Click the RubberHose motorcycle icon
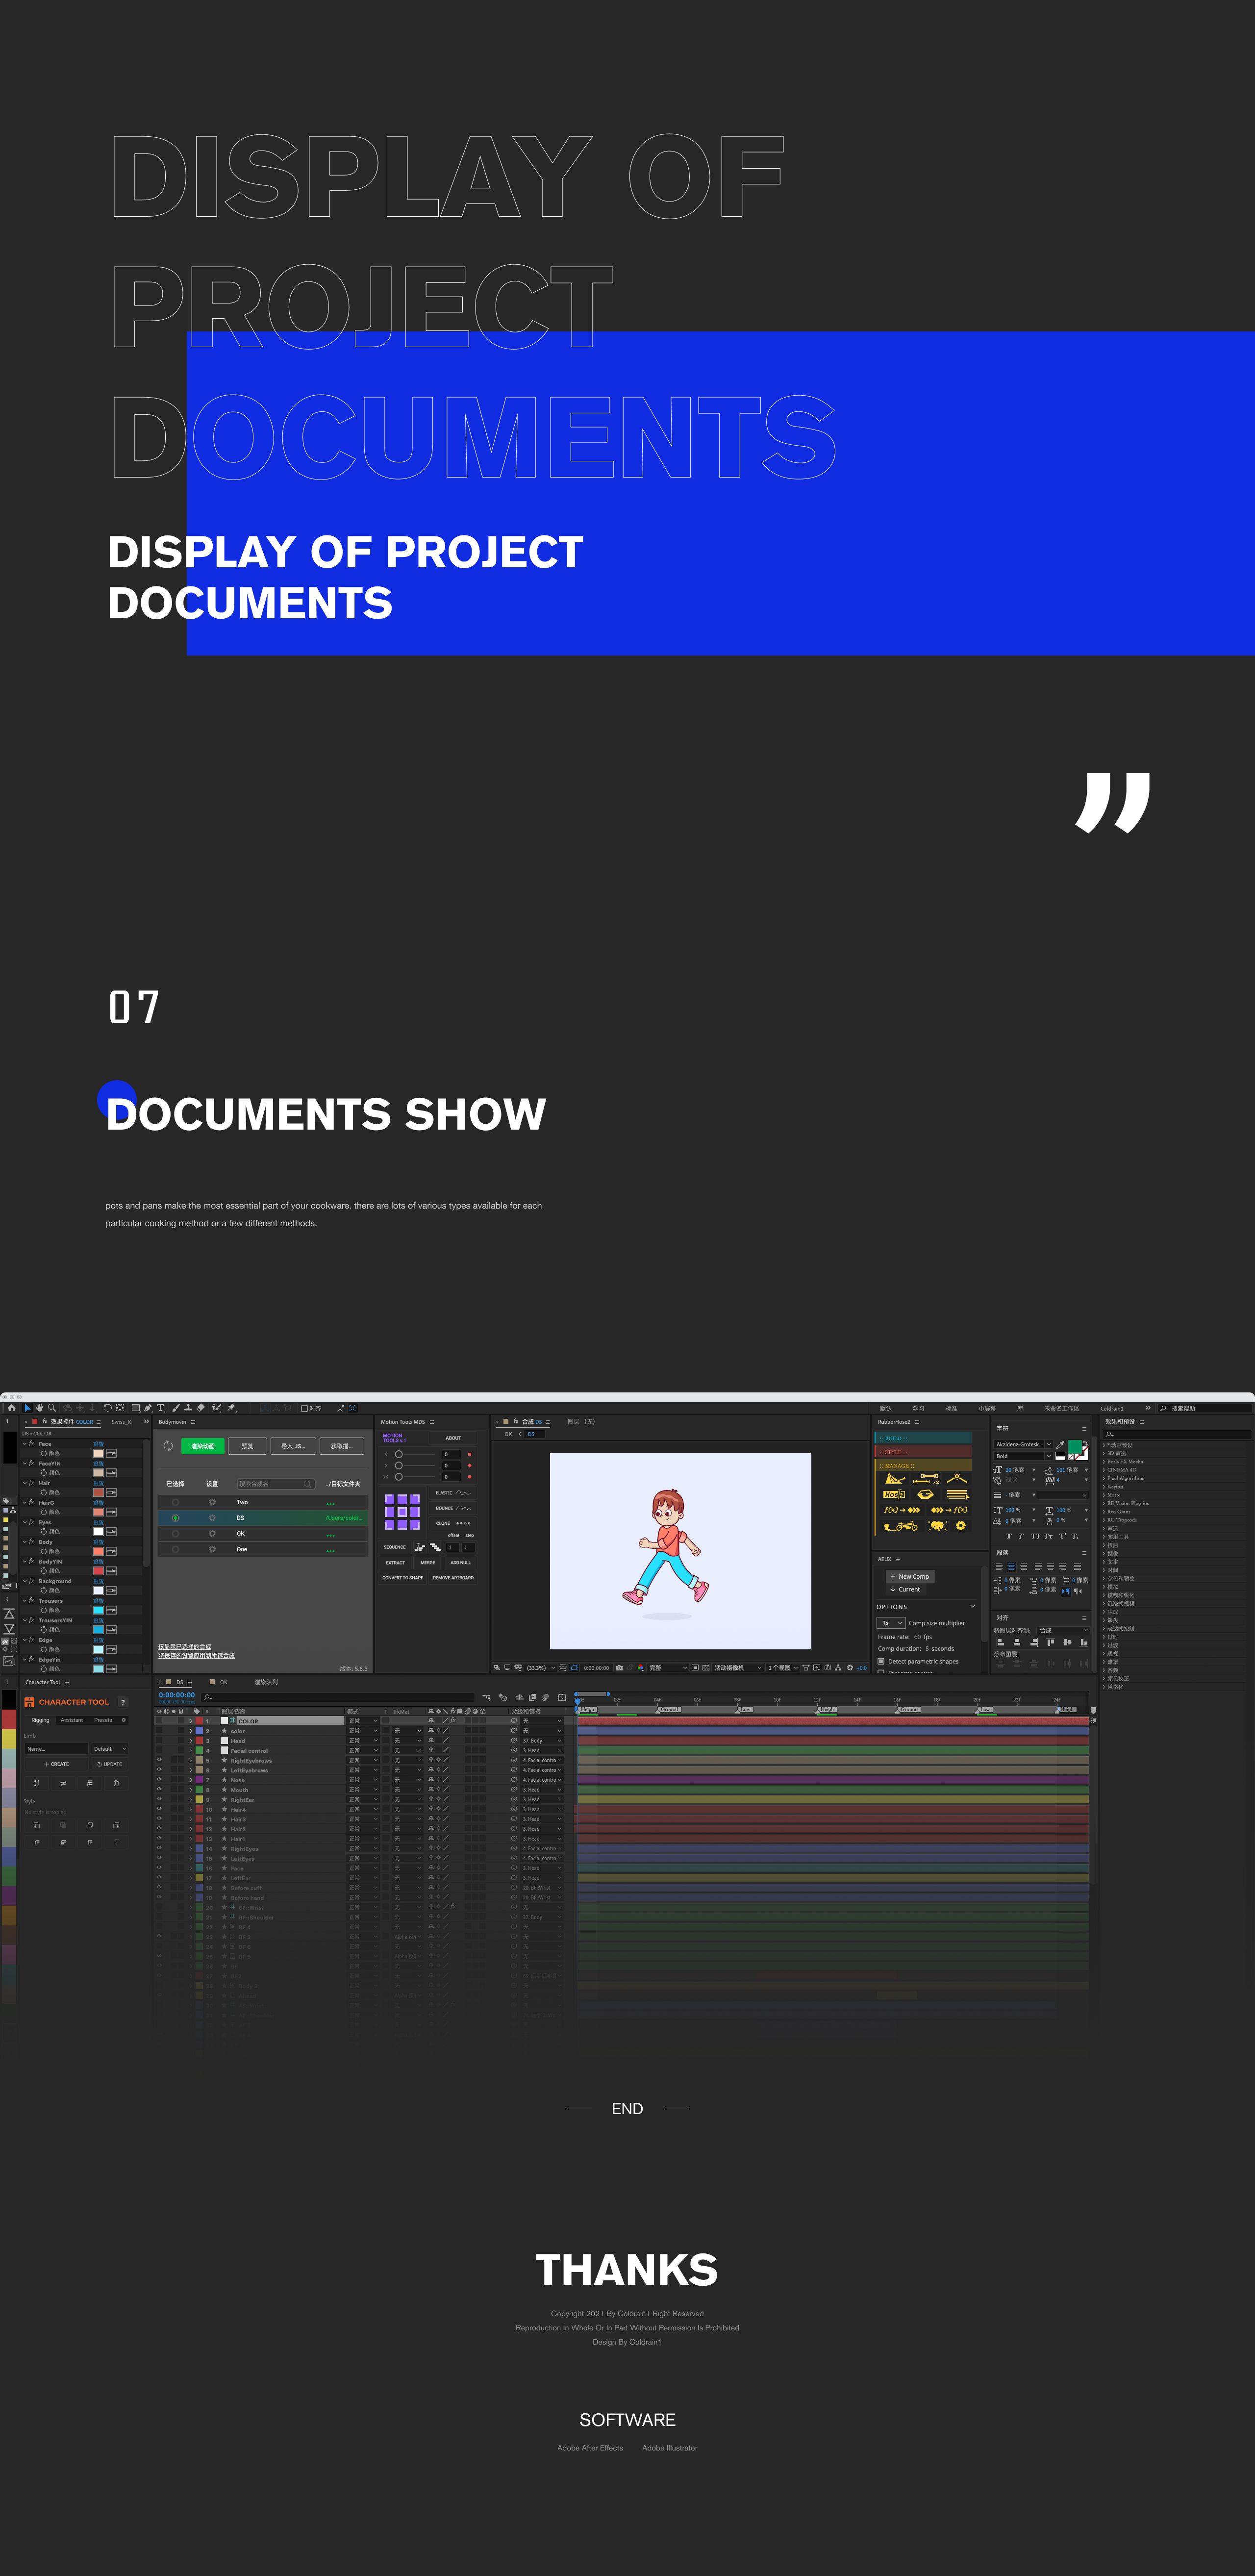This screenshot has height=2576, width=1255. tap(901, 1526)
